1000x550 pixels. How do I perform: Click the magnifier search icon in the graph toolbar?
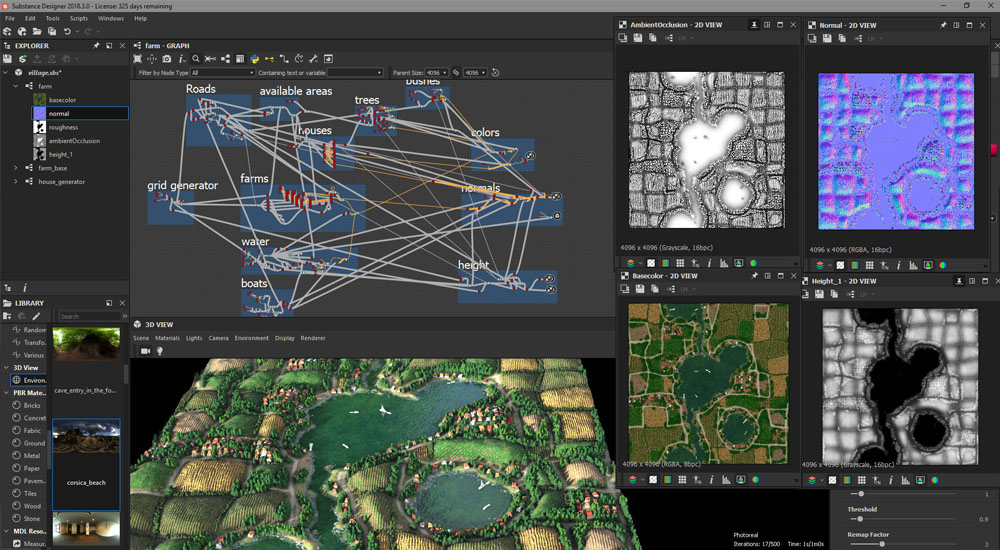click(196, 59)
